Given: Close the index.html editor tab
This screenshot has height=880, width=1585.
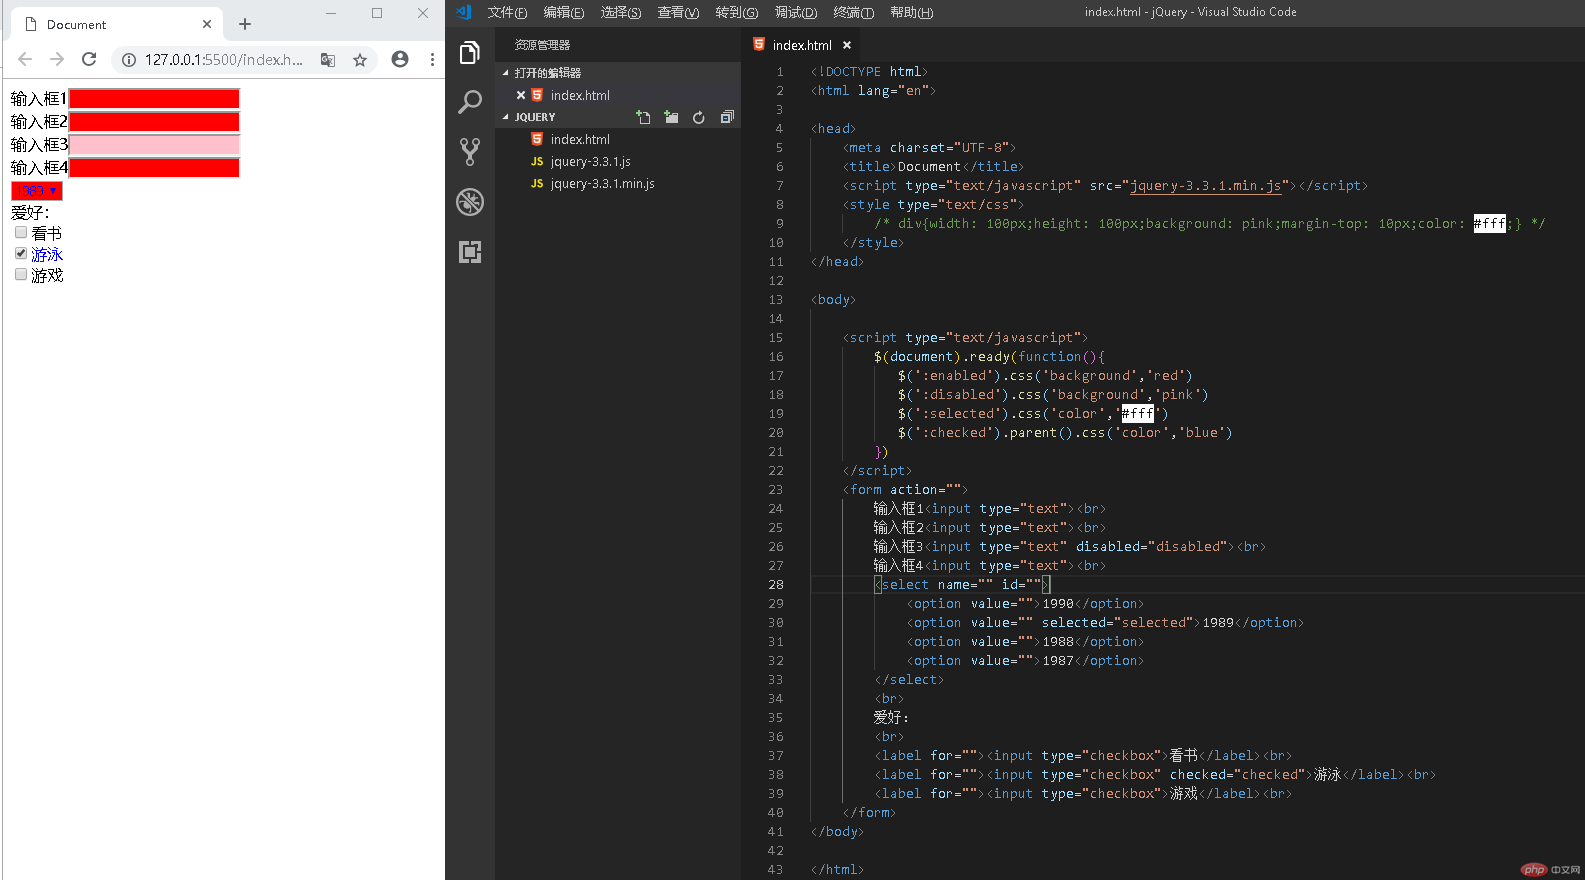Looking at the screenshot, I should point(847,45).
